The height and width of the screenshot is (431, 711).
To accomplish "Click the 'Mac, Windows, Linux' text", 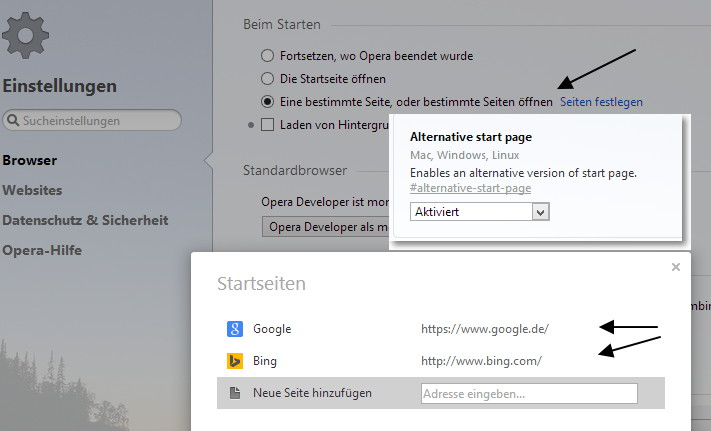I will coord(464,155).
